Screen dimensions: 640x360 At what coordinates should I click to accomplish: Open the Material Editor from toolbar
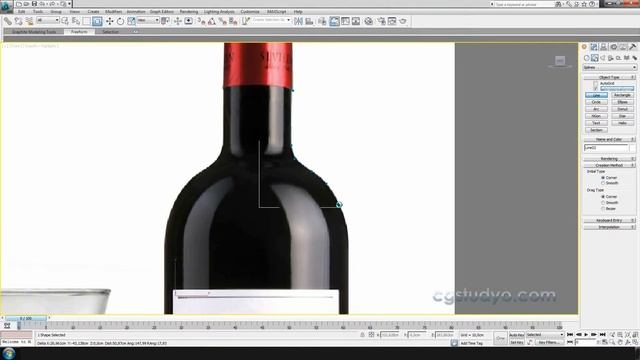click(369, 21)
